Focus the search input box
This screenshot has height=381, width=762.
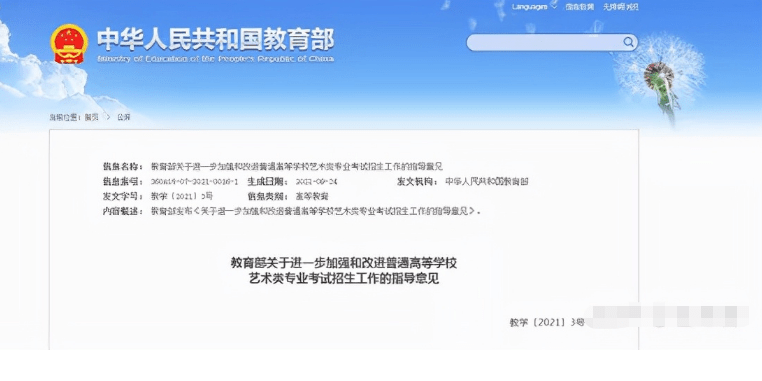552,42
